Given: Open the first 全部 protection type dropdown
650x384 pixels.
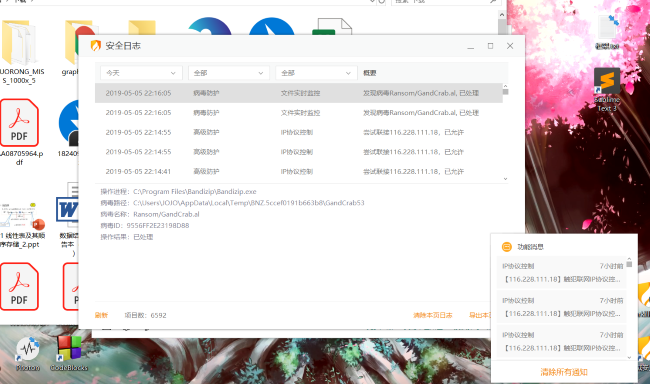Looking at the screenshot, I should tap(229, 73).
